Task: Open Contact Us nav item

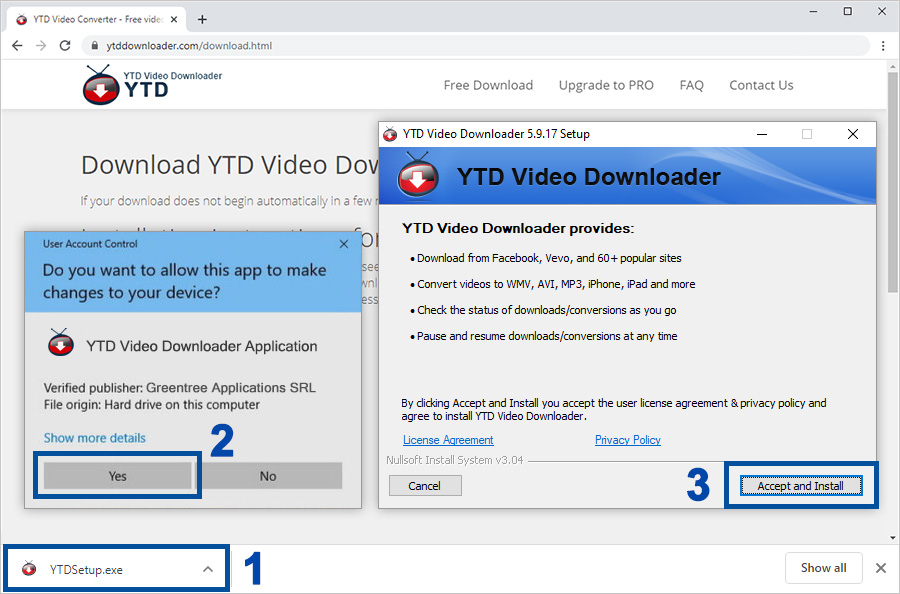Action: click(x=761, y=85)
